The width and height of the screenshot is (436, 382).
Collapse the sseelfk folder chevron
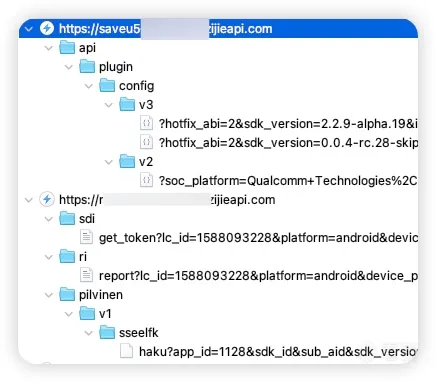[89, 333]
